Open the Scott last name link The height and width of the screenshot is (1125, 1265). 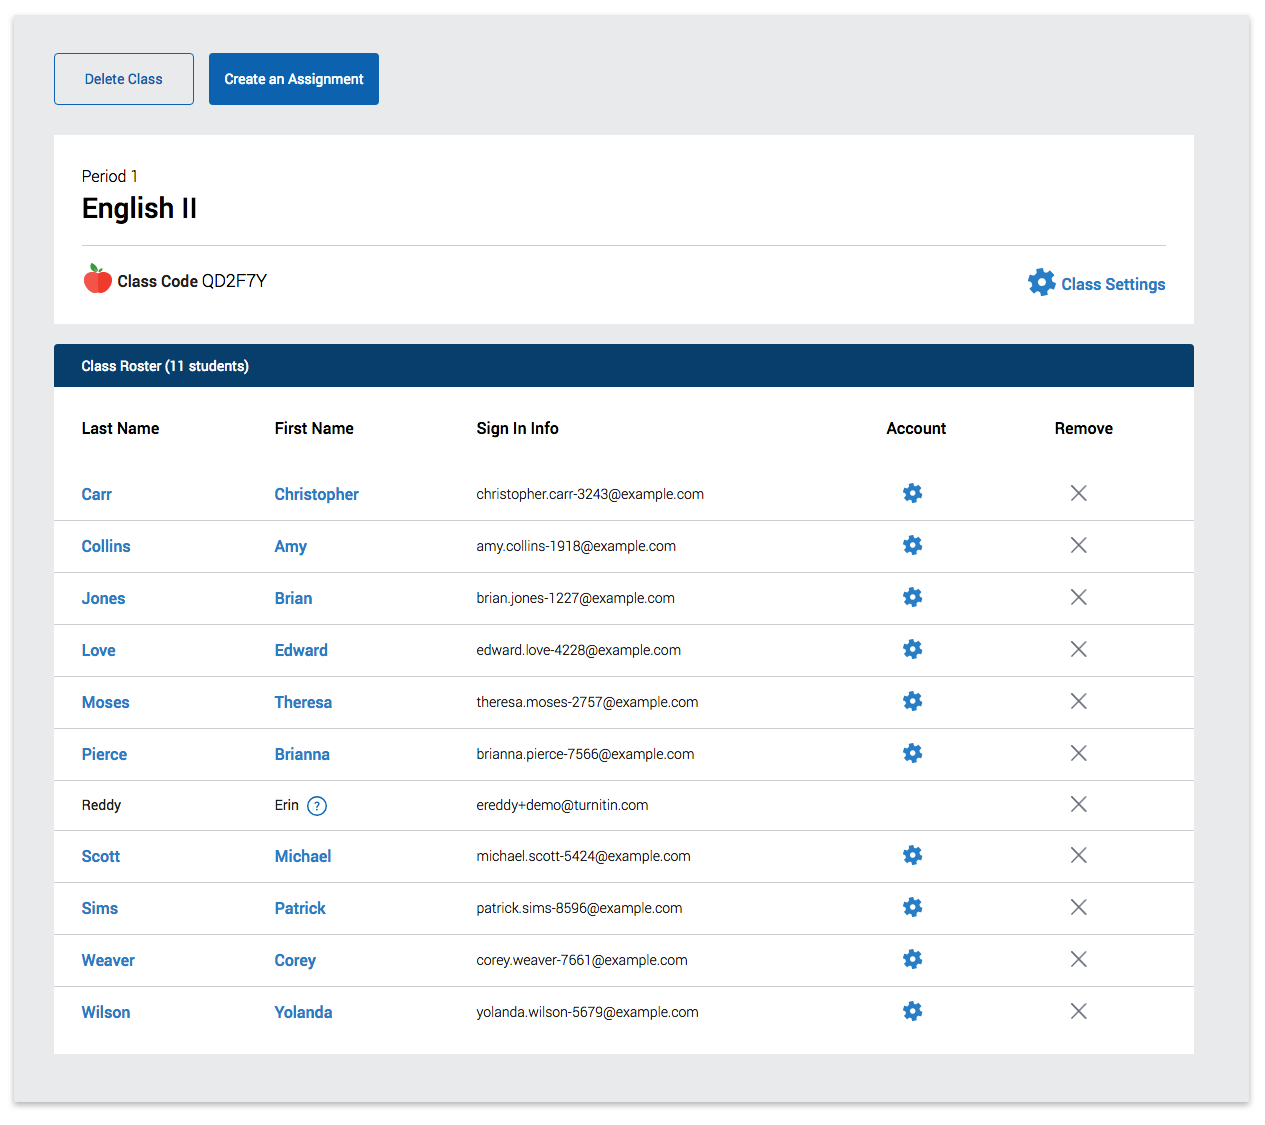[101, 856]
